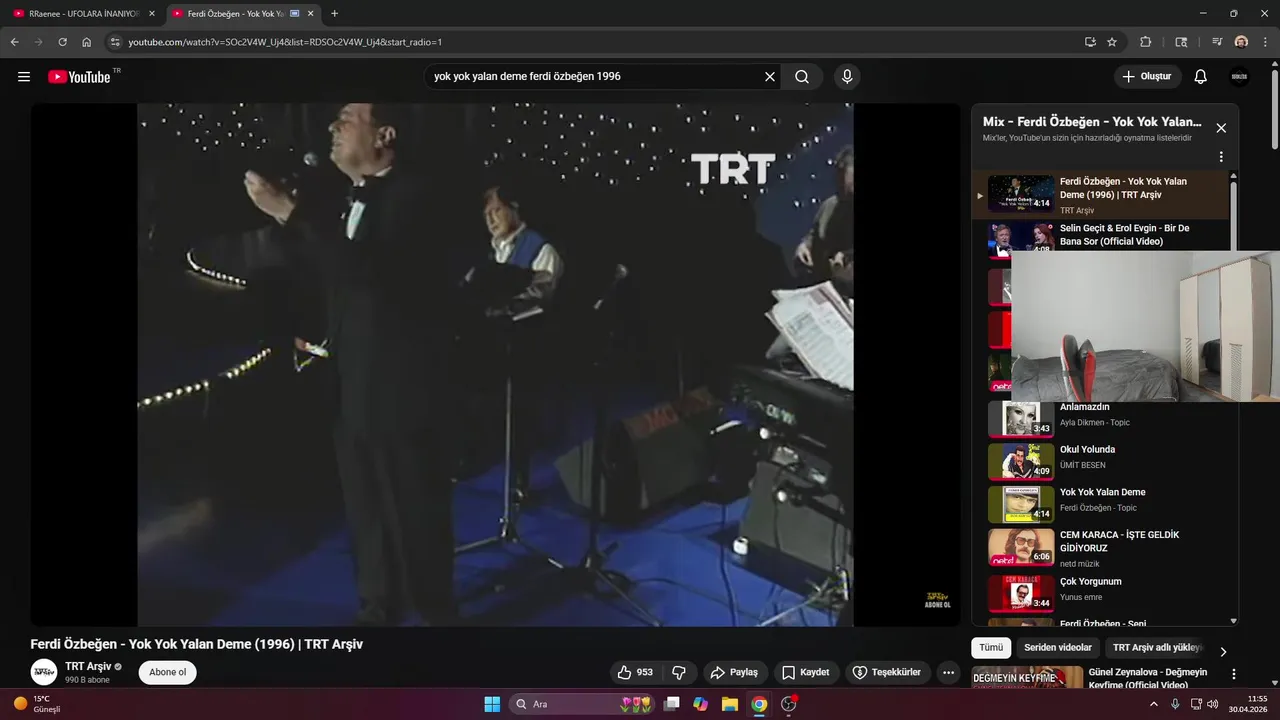The height and width of the screenshot is (720, 1280).
Task: Go back in Chrome history
Action: click(x=14, y=42)
